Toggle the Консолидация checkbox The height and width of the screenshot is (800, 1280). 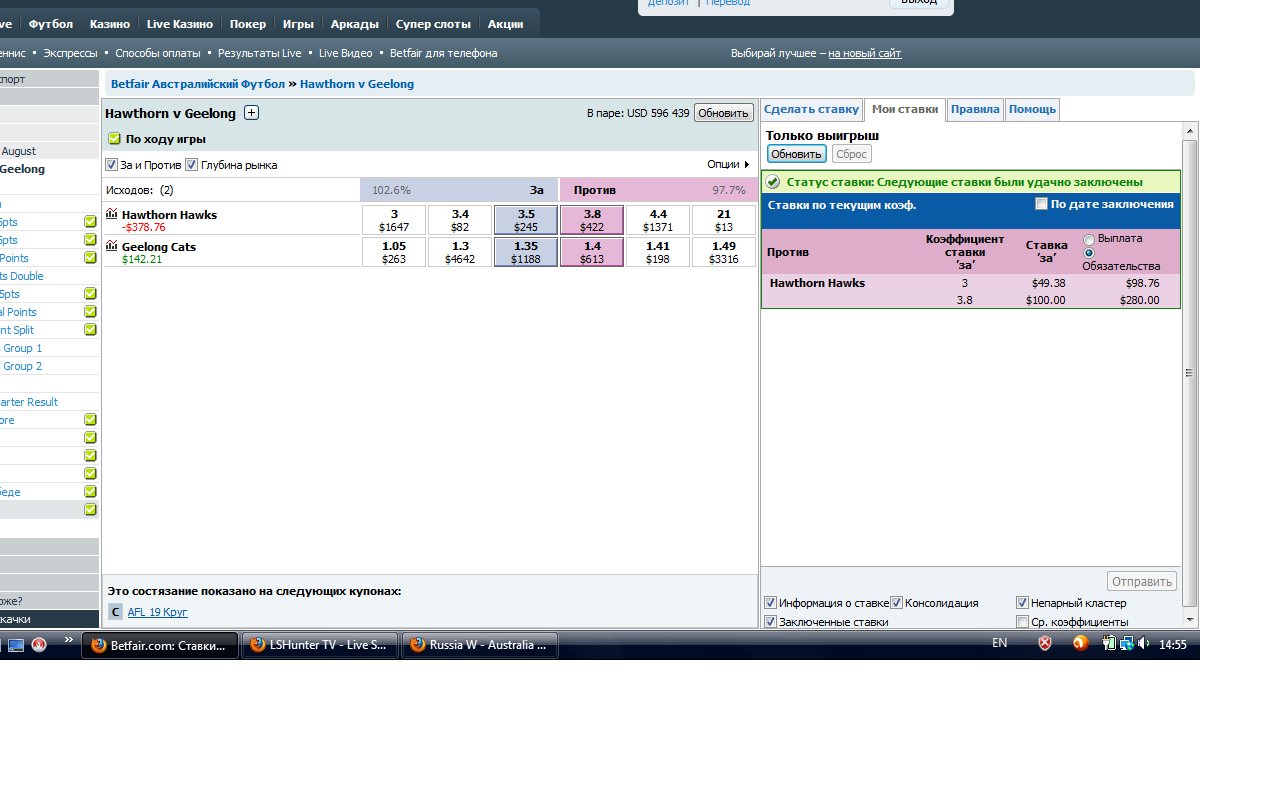pos(897,603)
